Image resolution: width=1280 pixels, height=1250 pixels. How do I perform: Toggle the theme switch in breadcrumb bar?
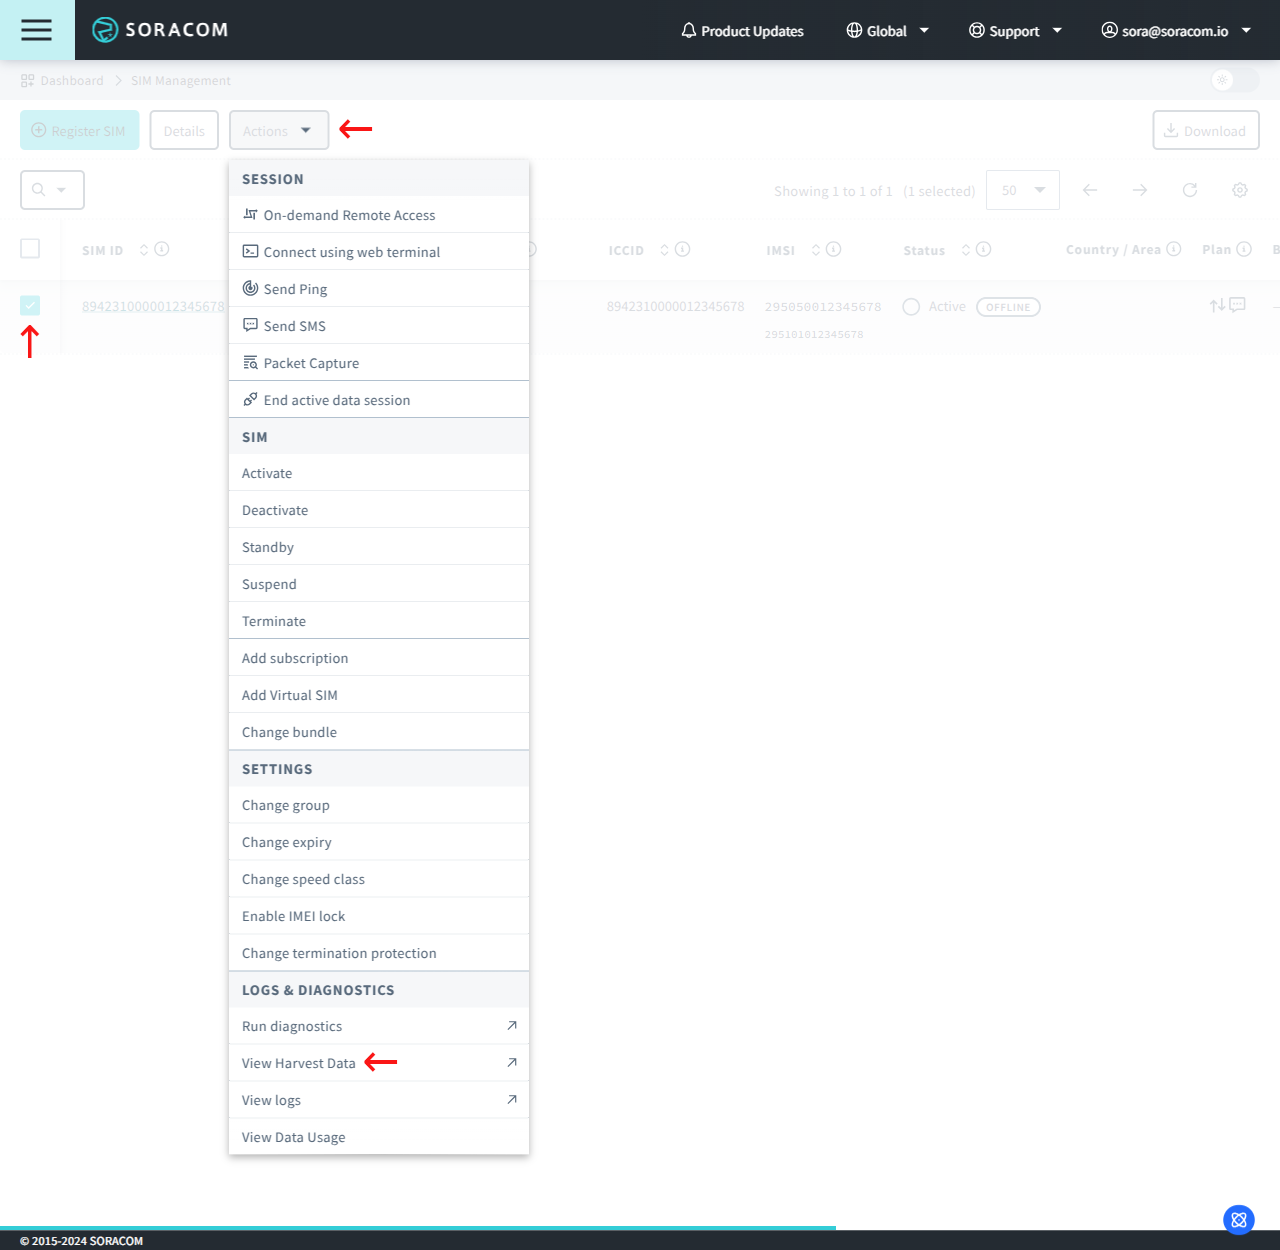point(1233,80)
